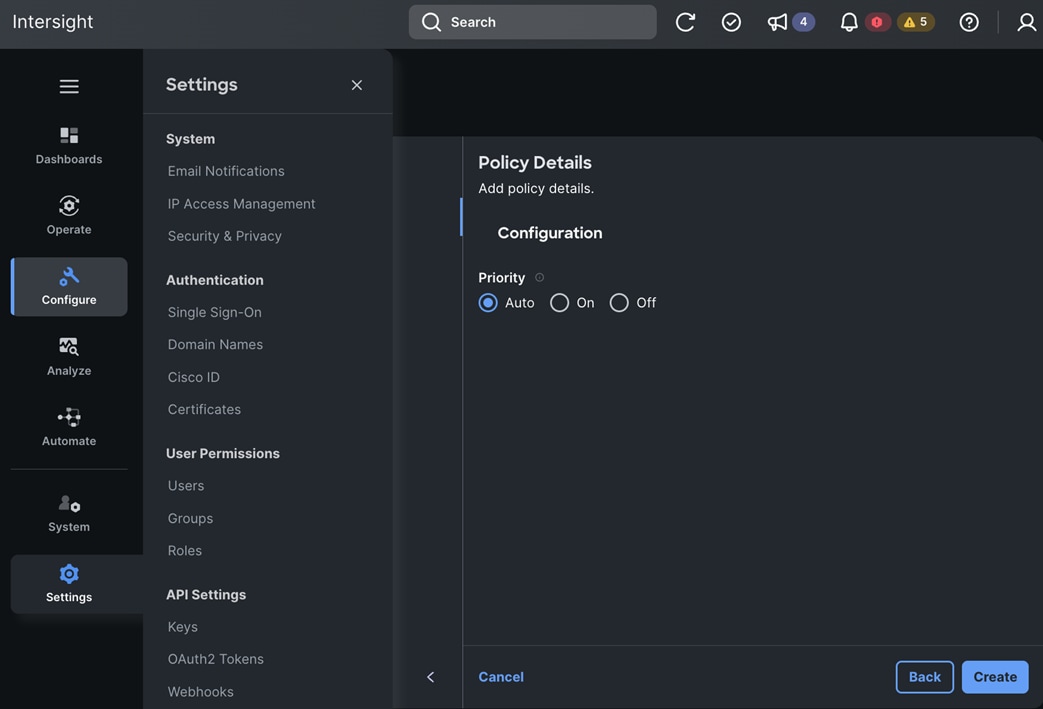Open the announcements megaphone icon

777,22
